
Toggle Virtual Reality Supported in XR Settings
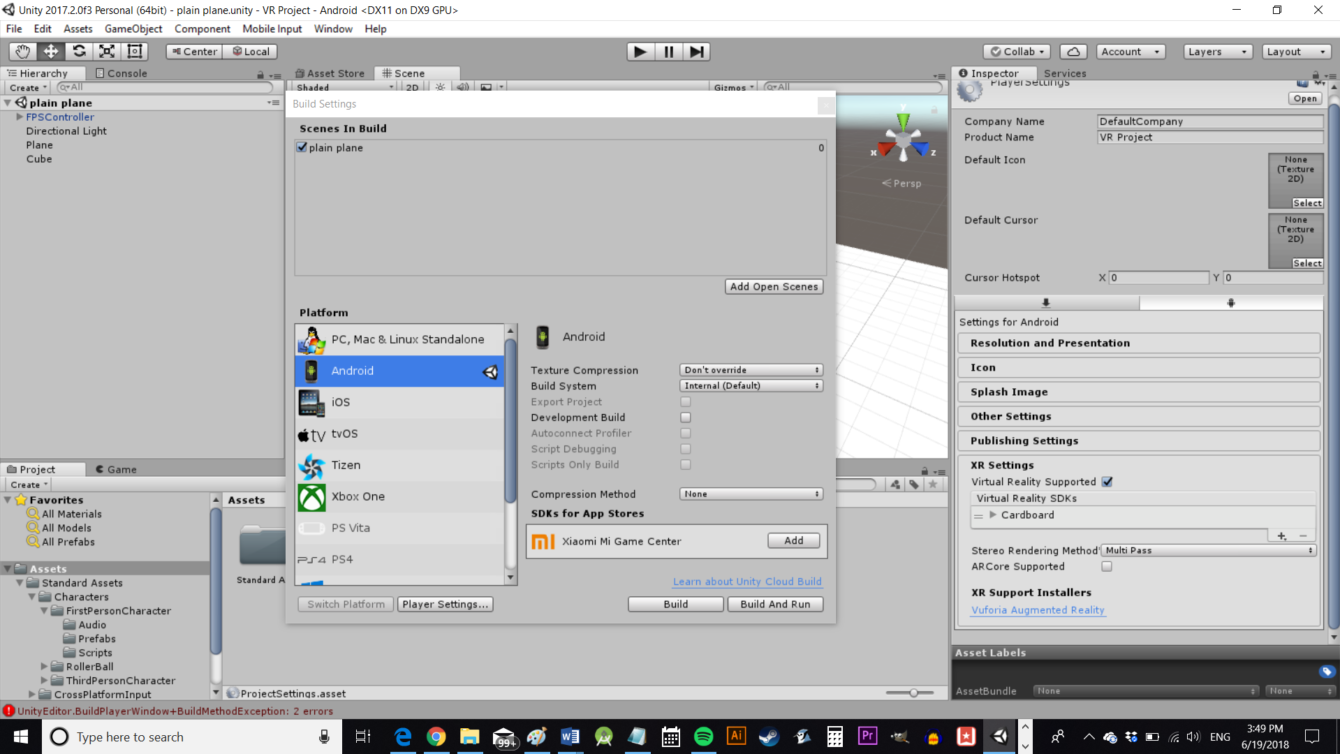point(1107,481)
